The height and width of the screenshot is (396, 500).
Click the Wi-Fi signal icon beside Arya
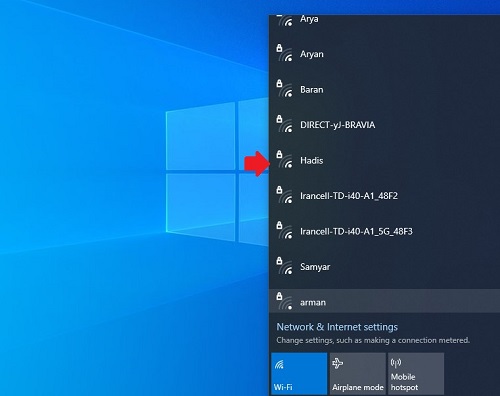(285, 21)
